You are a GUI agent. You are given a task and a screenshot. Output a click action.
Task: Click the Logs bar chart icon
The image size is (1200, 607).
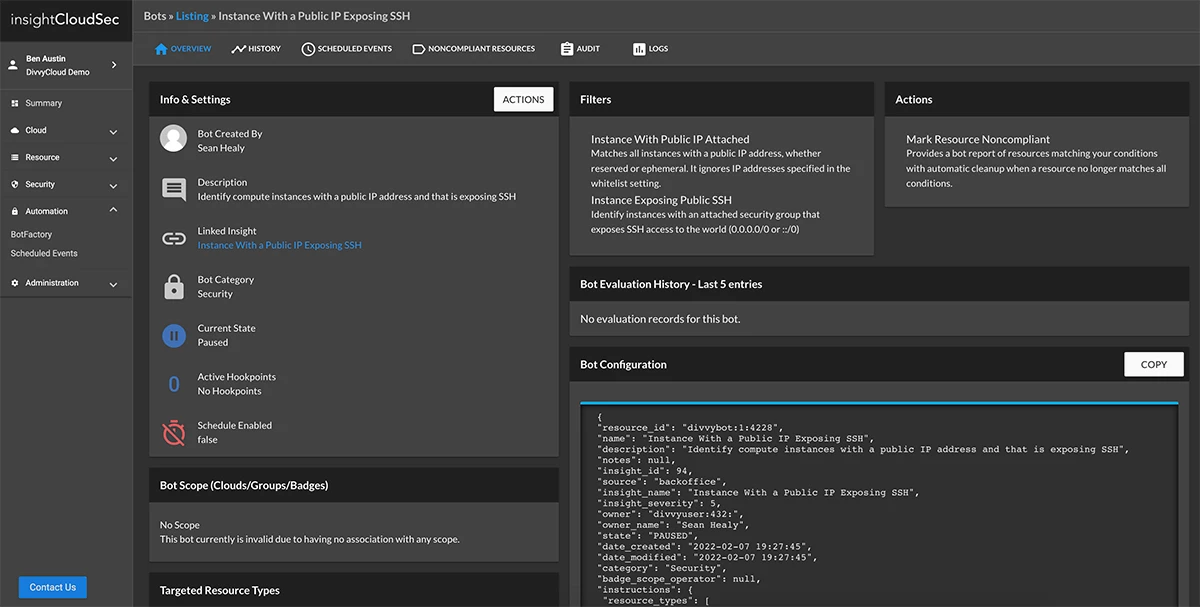pos(639,48)
